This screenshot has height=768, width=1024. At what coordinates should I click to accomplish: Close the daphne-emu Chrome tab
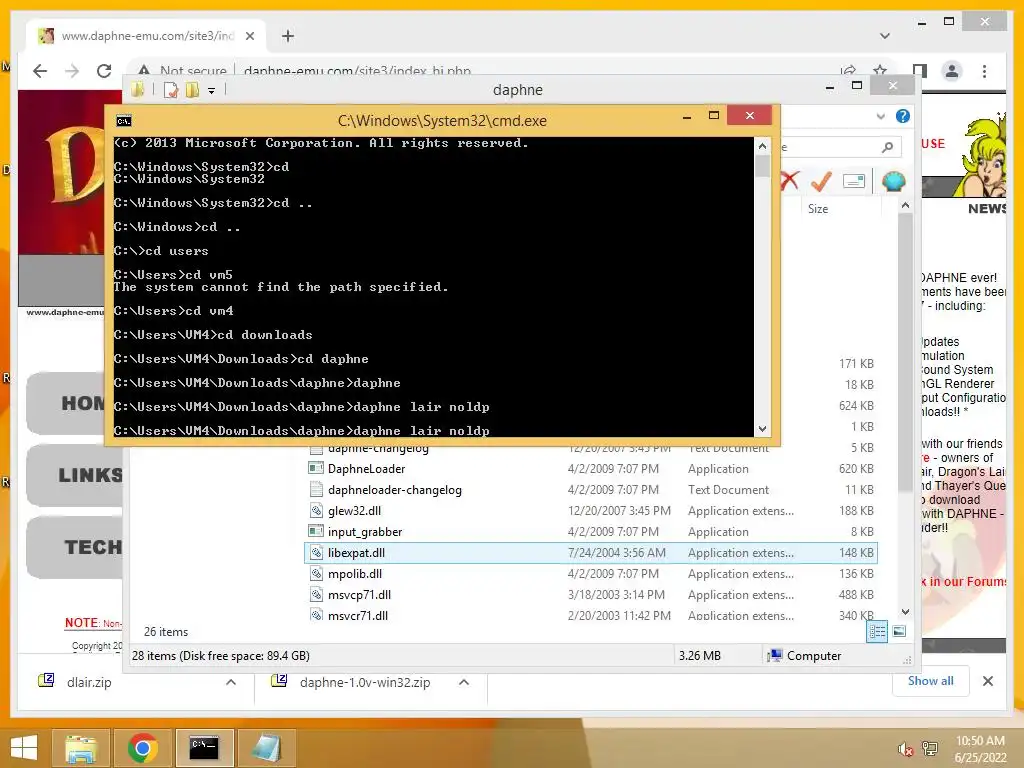click(x=249, y=36)
